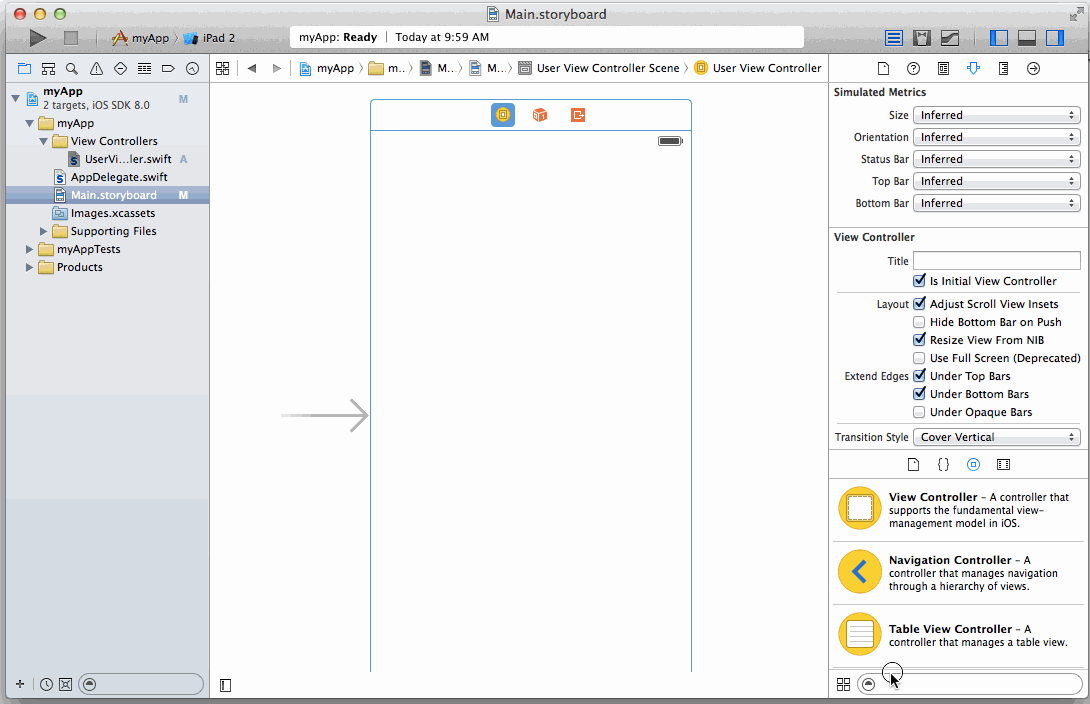The height and width of the screenshot is (704, 1090).
Task: Toggle the Debug area pane
Action: 1027,38
